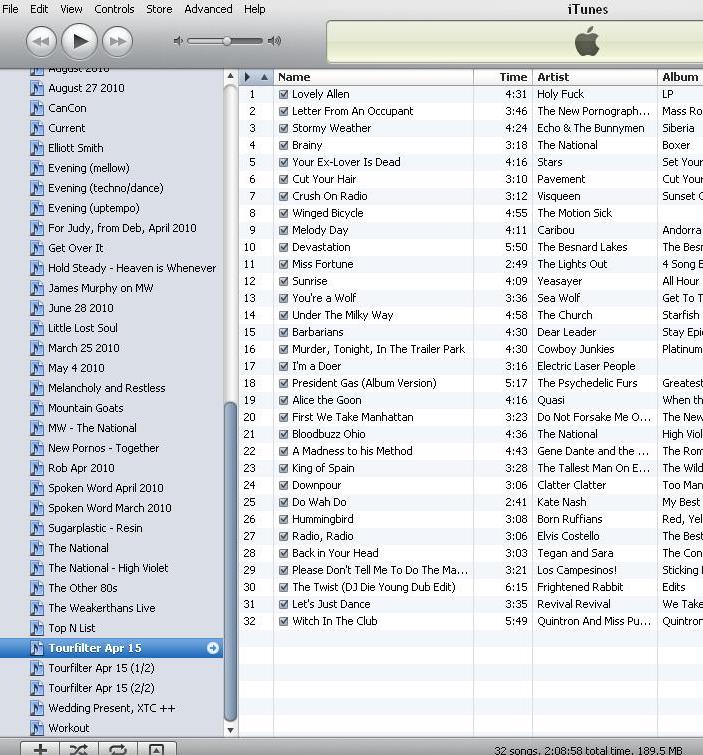Toggle shuffle playback icon
703x755 pixels.
point(79,749)
